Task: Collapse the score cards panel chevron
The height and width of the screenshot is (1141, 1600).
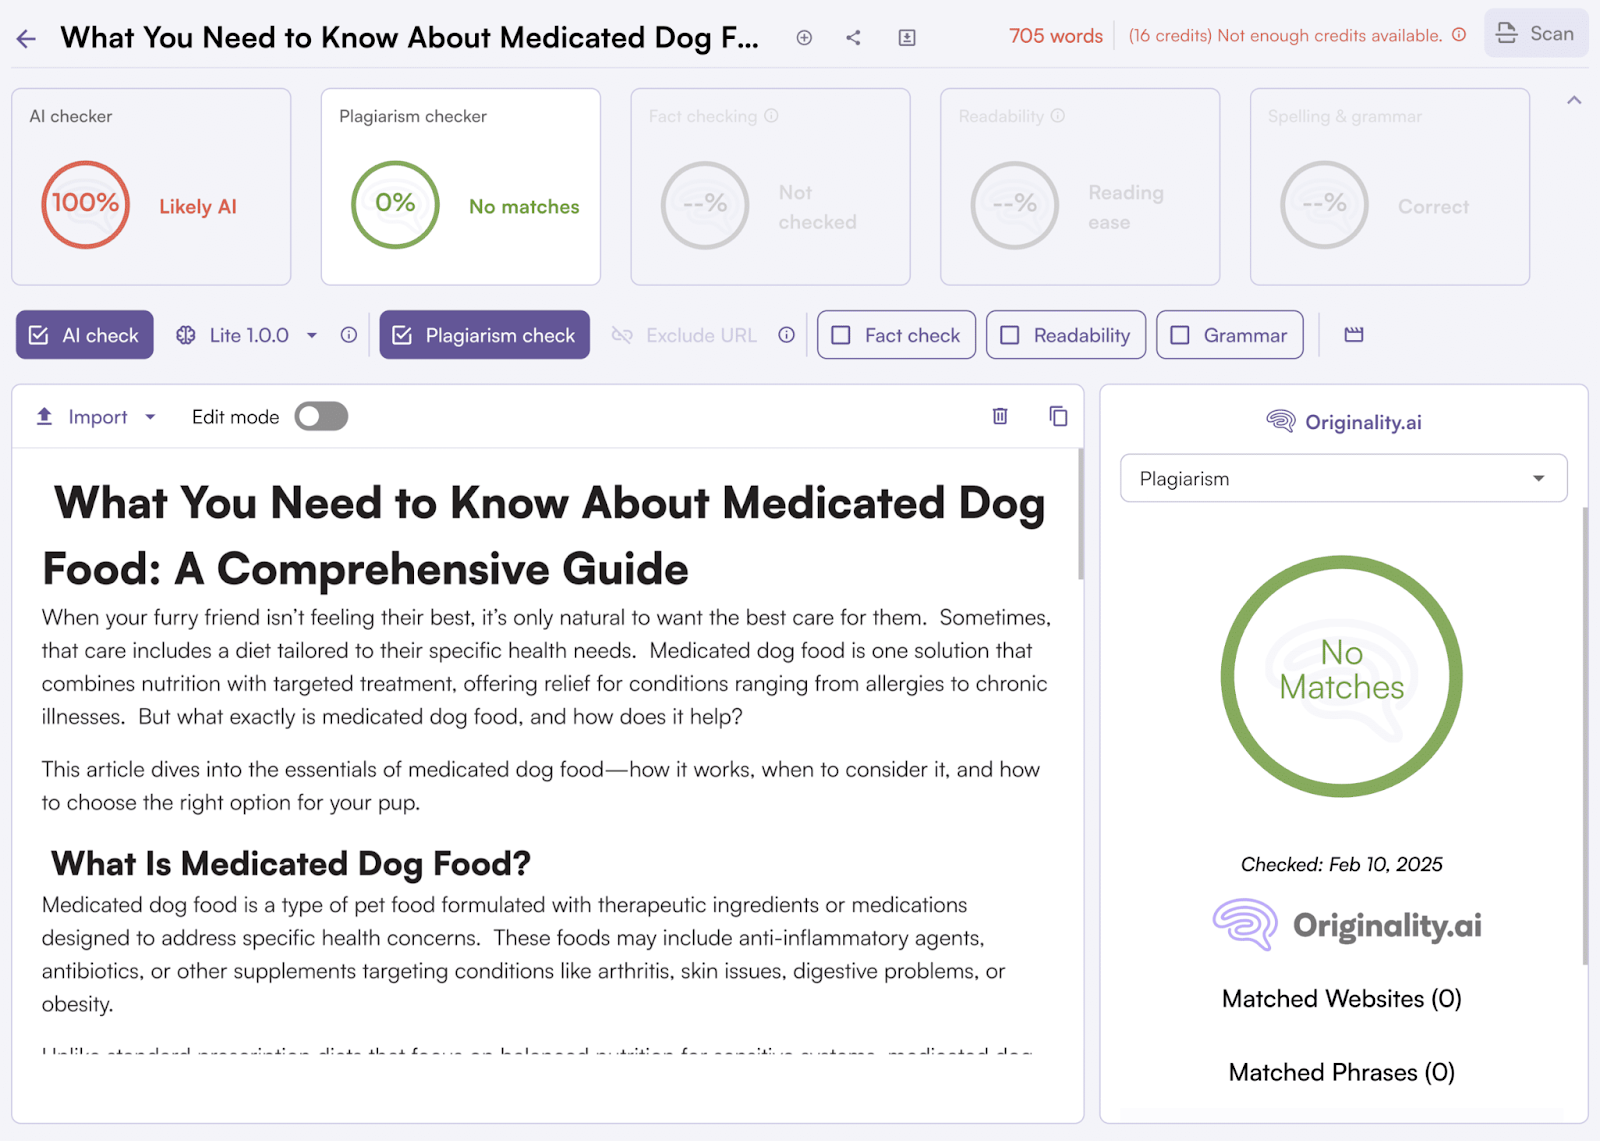Action: pos(1573,100)
